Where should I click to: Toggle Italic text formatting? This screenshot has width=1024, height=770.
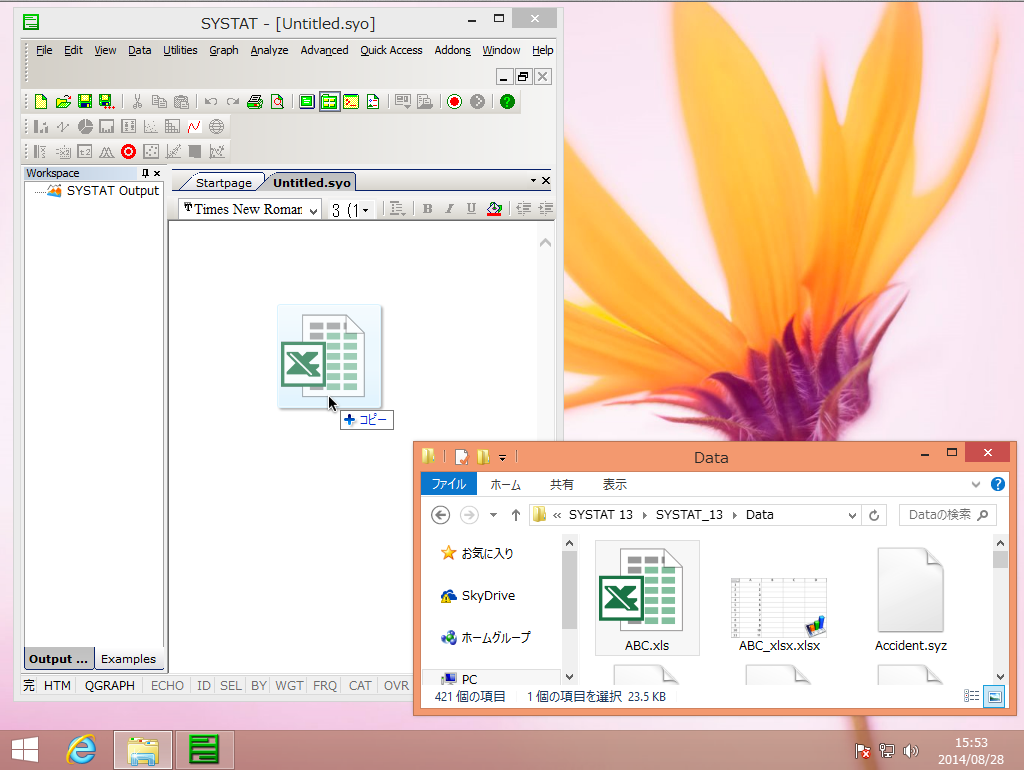(449, 209)
